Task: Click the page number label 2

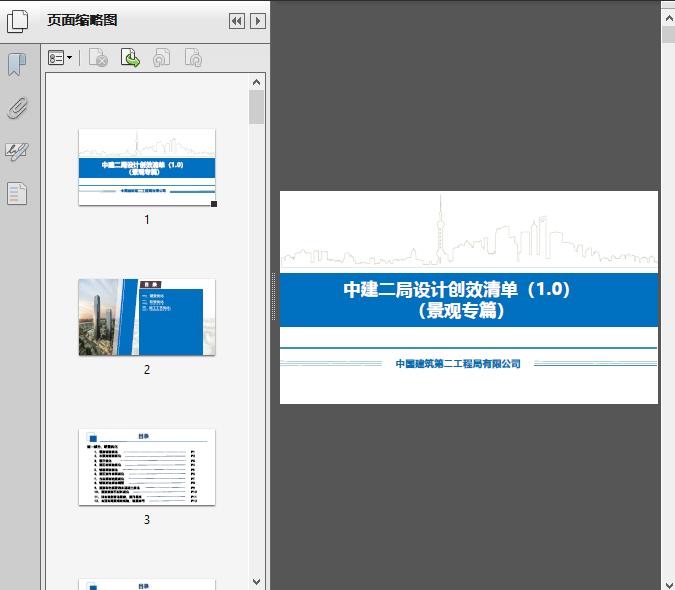Action: (147, 370)
